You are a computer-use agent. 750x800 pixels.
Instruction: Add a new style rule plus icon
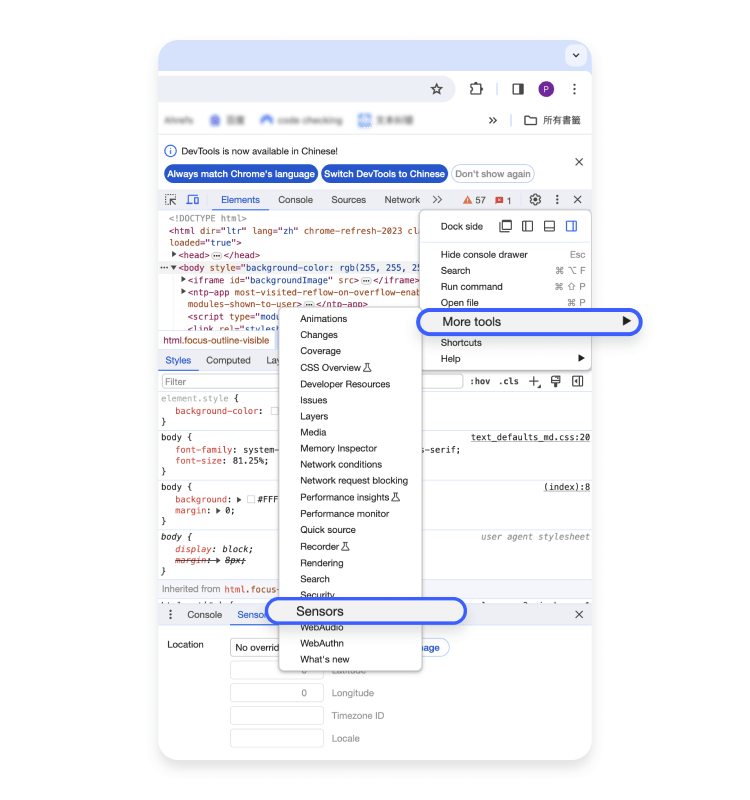coord(534,381)
